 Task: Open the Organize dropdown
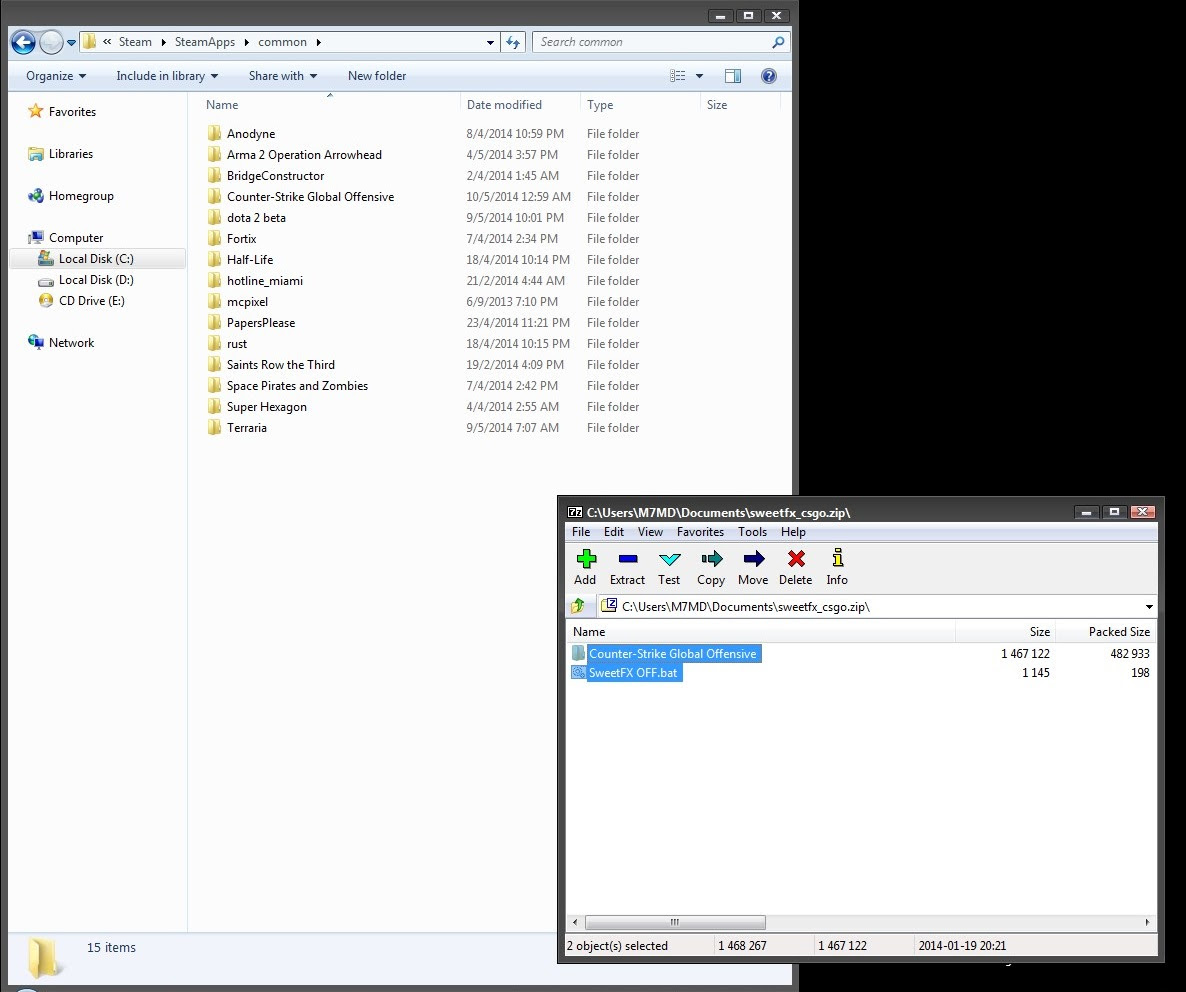pos(56,76)
